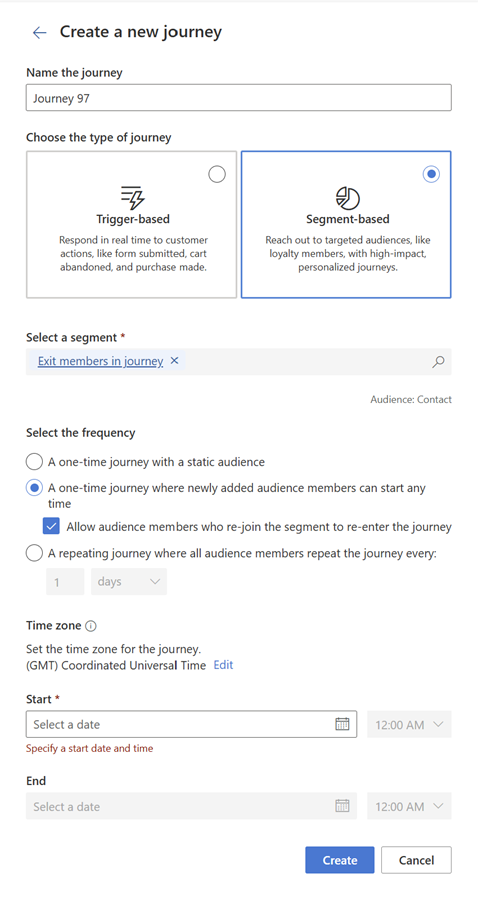Click the Segment-based pie chart icon
479x900 pixels.
(x=348, y=199)
